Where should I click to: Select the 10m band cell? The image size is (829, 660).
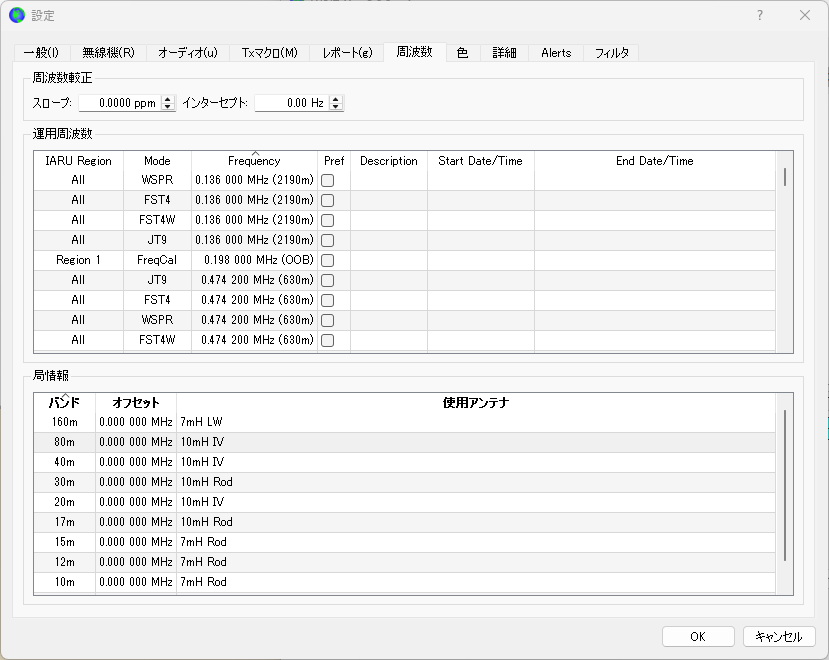pos(65,582)
